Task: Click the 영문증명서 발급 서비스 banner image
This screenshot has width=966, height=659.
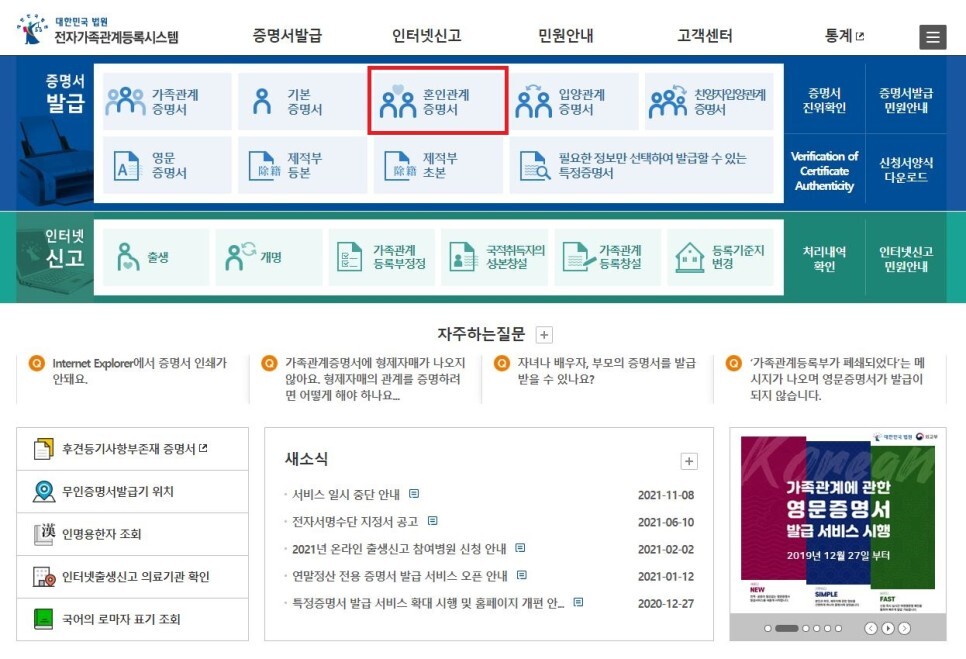Action: [838, 522]
